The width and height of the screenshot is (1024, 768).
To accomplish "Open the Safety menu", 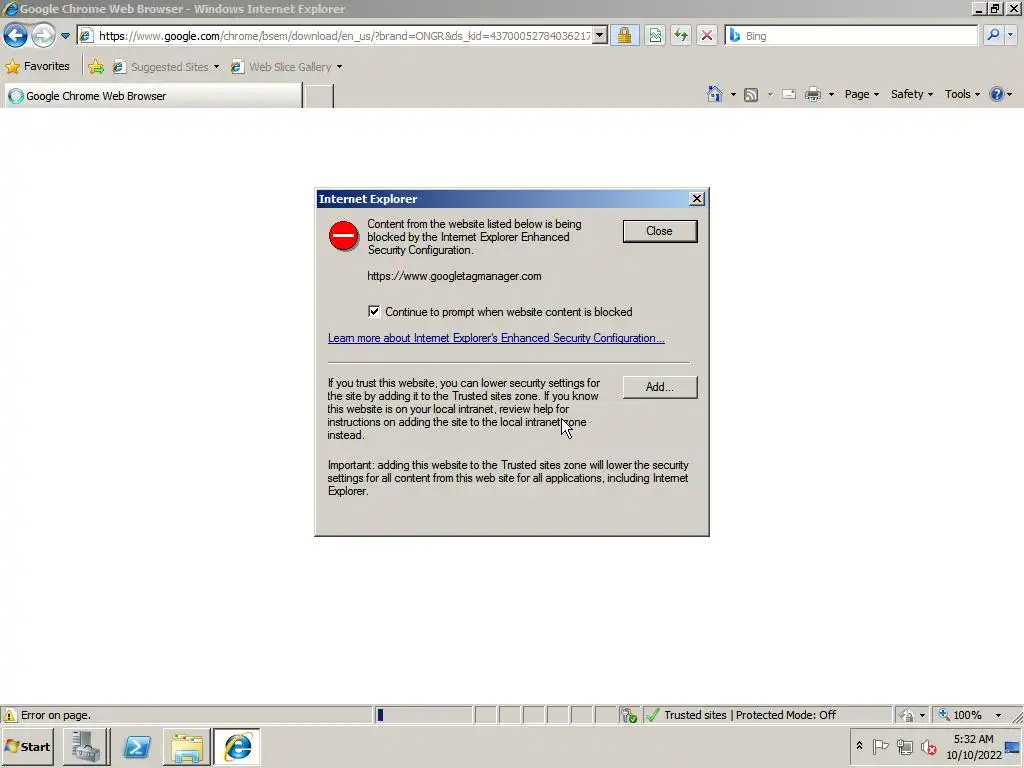I will (912, 94).
